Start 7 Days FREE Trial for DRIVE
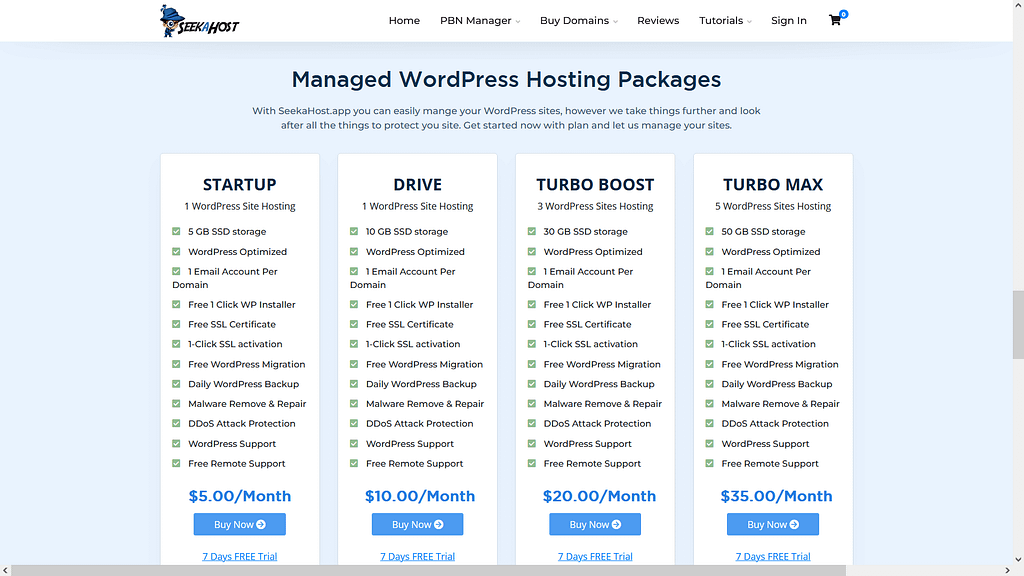This screenshot has width=1024, height=576. [x=417, y=556]
